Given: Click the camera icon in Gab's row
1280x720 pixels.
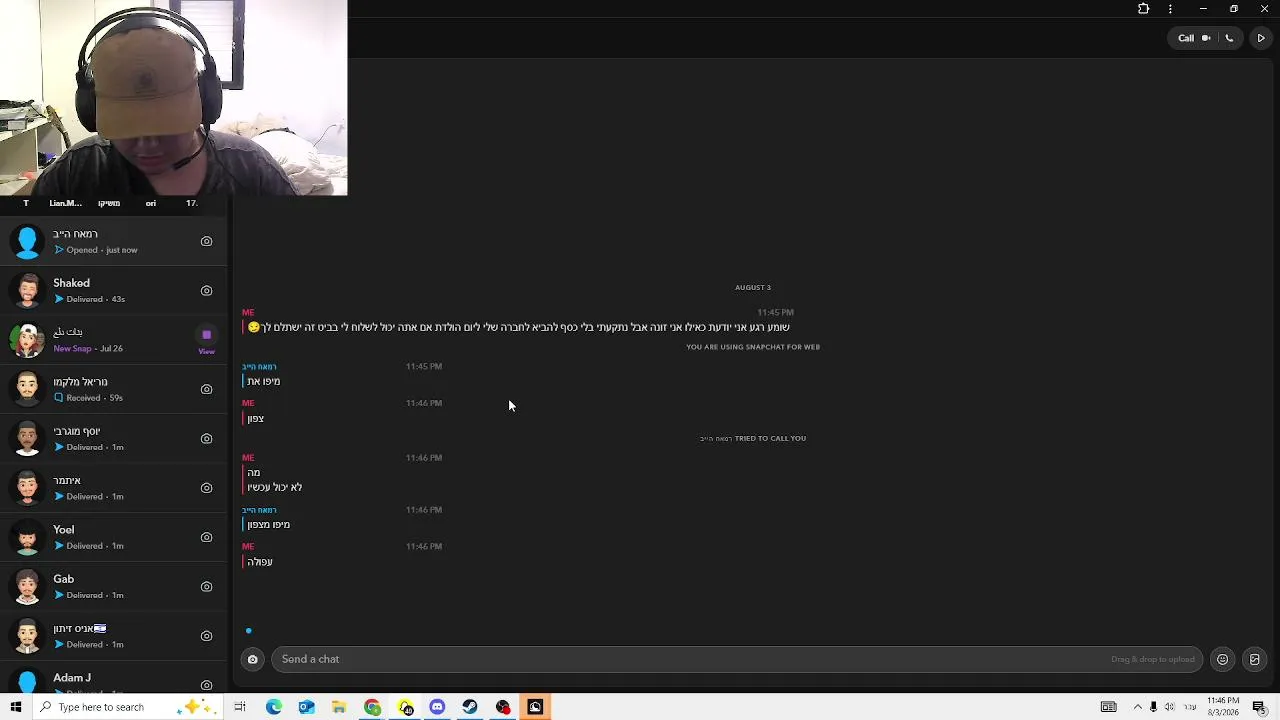Looking at the screenshot, I should tap(206, 587).
